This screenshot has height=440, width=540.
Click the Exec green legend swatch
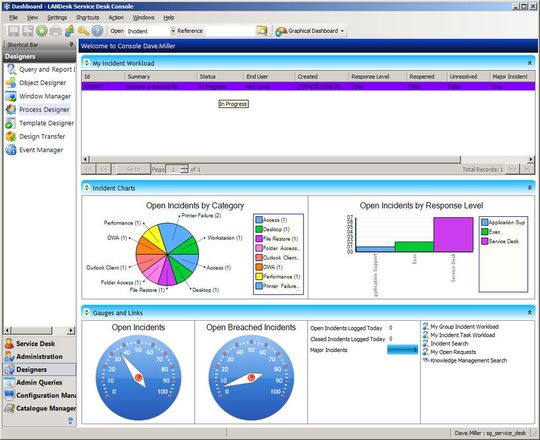pyautogui.click(x=485, y=232)
